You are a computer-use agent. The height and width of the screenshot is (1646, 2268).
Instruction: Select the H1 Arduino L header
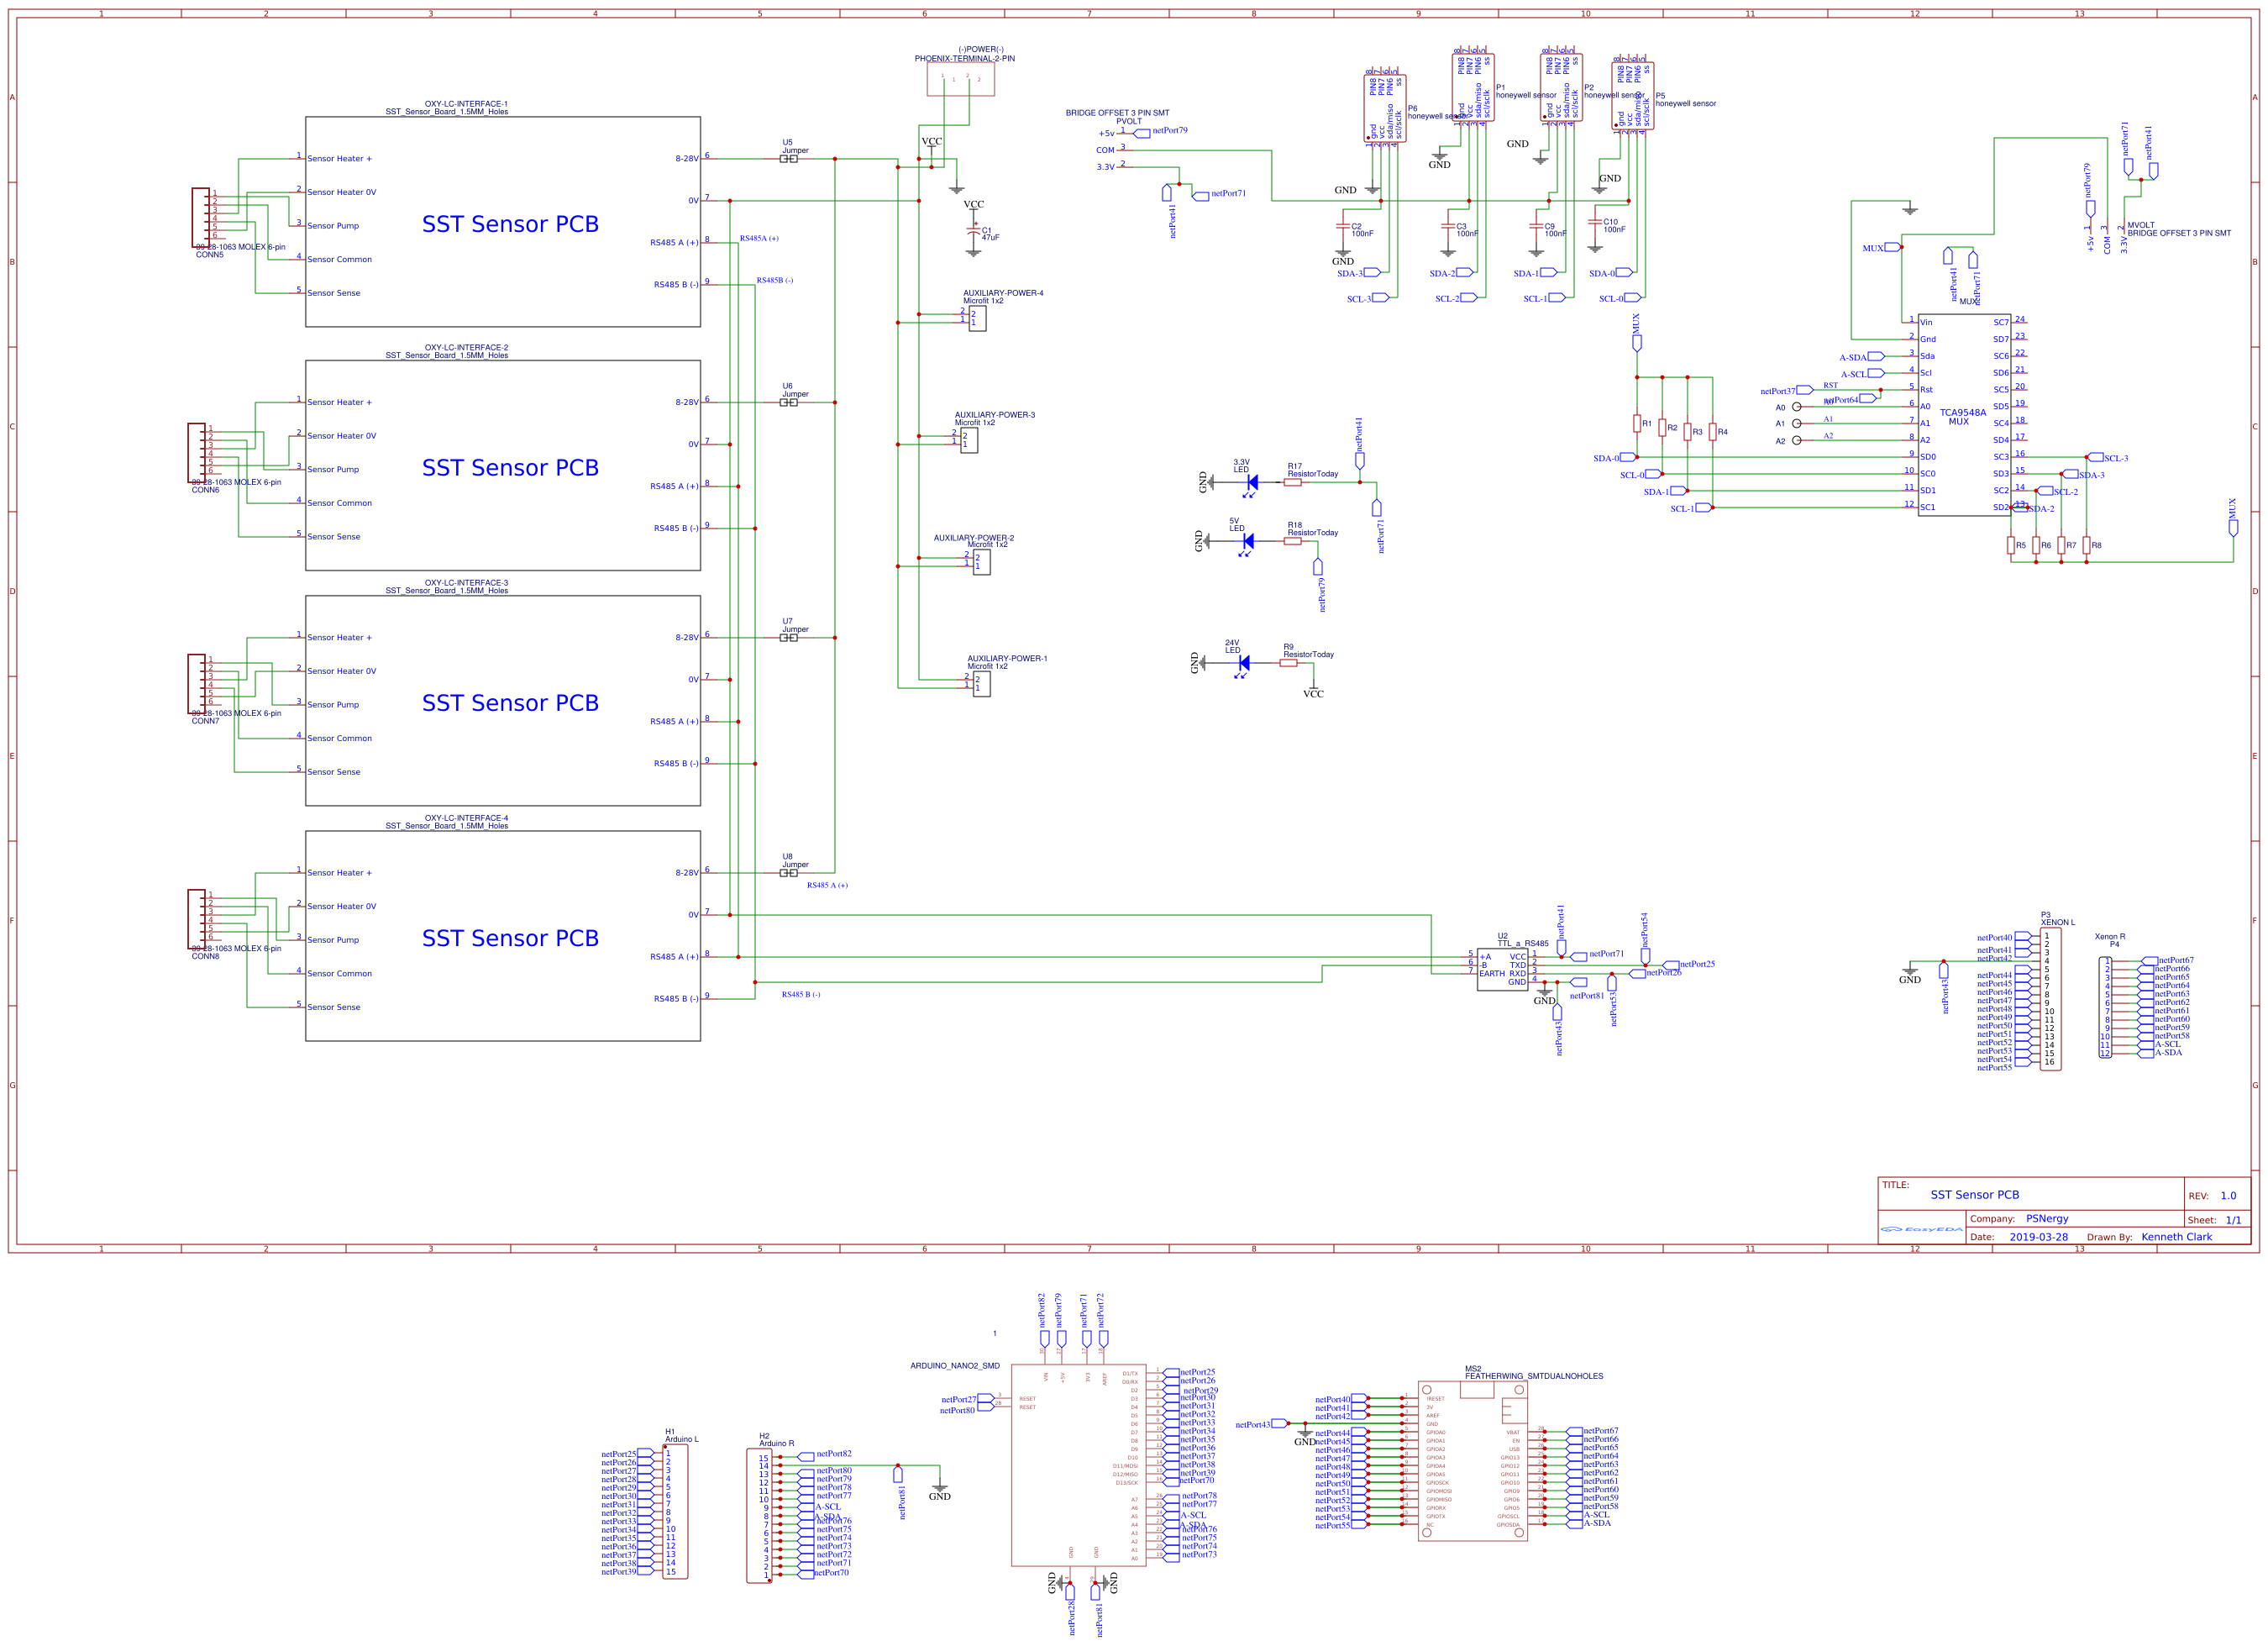[x=675, y=1511]
